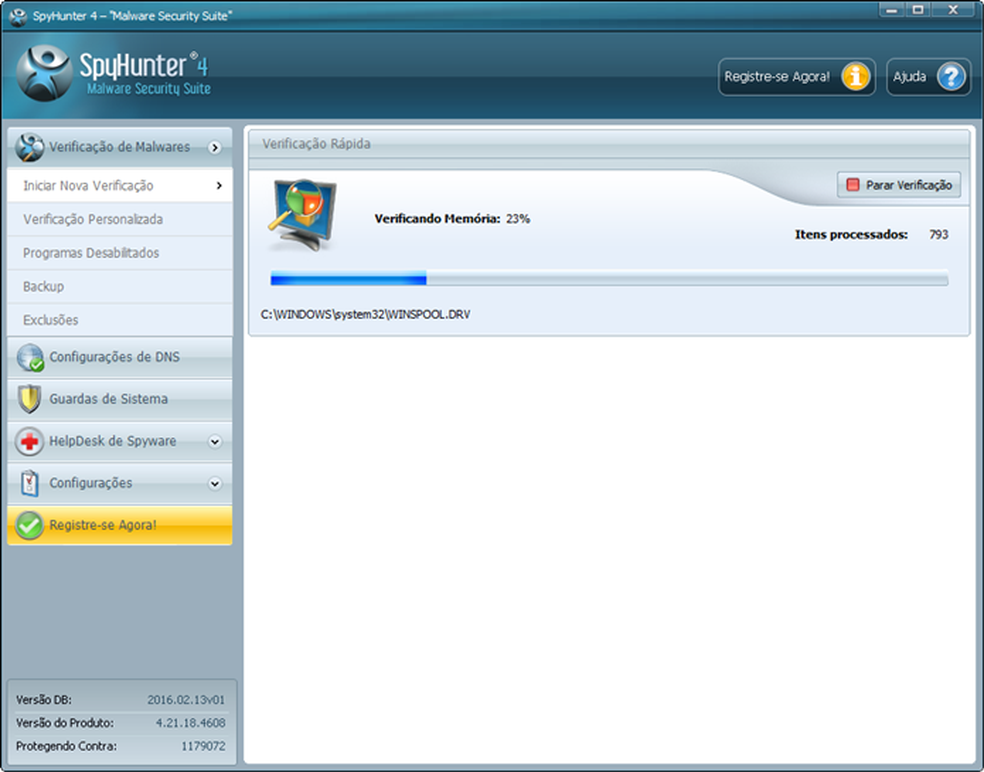984x772 pixels.
Task: Open the Configurações sidebar section
Action: (120, 483)
